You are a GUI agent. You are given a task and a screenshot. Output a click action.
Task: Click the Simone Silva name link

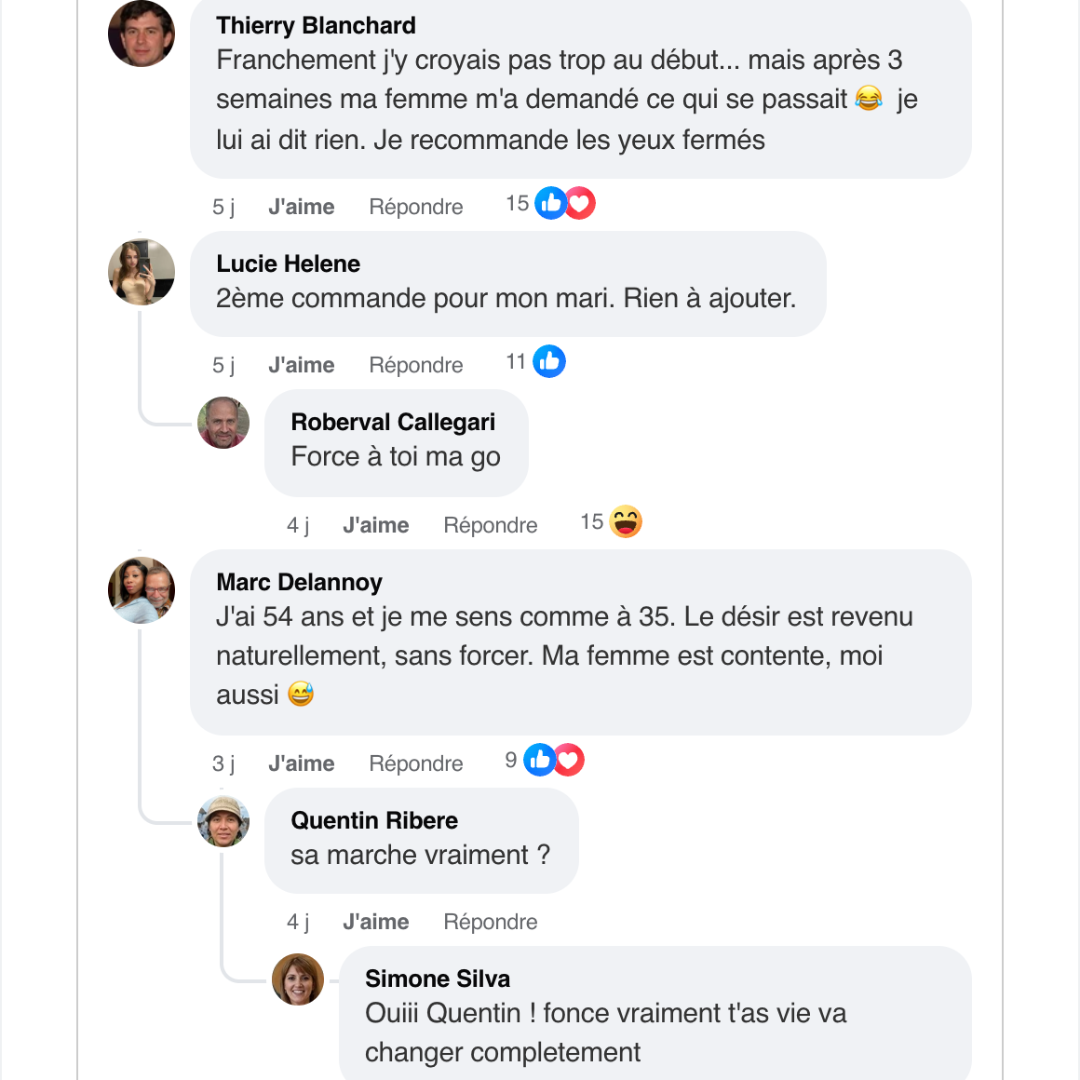[437, 979]
